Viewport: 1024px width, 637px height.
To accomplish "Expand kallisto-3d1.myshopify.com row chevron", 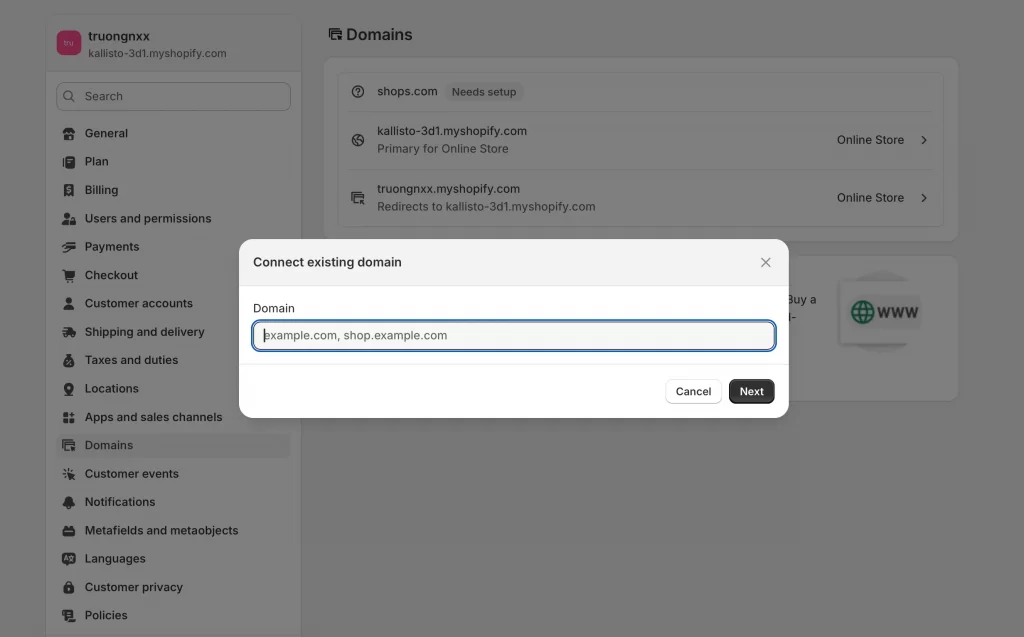I will pyautogui.click(x=923, y=140).
